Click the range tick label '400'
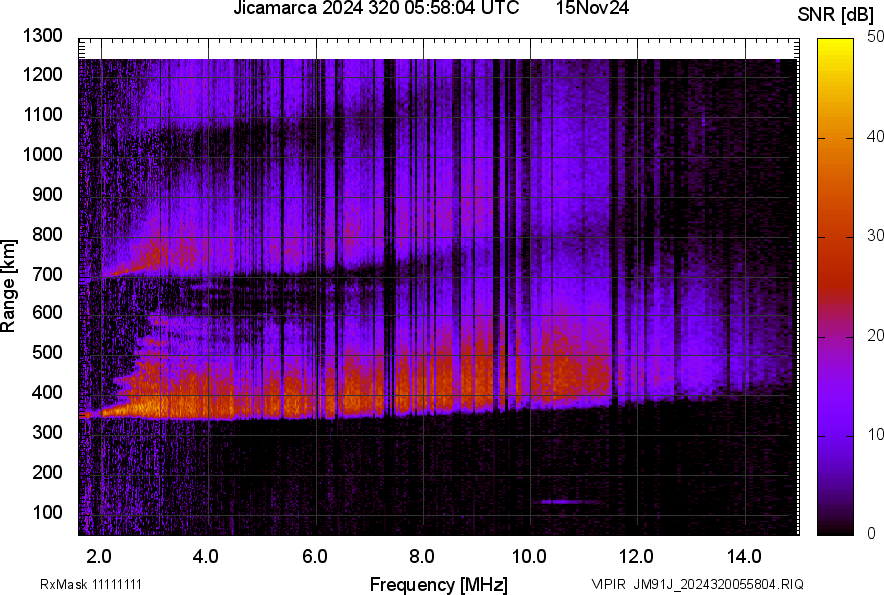Viewport: 884px width, 595px height. [47, 393]
